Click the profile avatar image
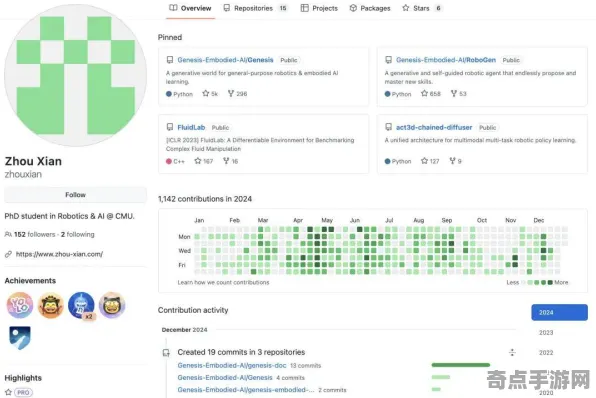Viewport: 596px width, 398px height. [x=75, y=76]
